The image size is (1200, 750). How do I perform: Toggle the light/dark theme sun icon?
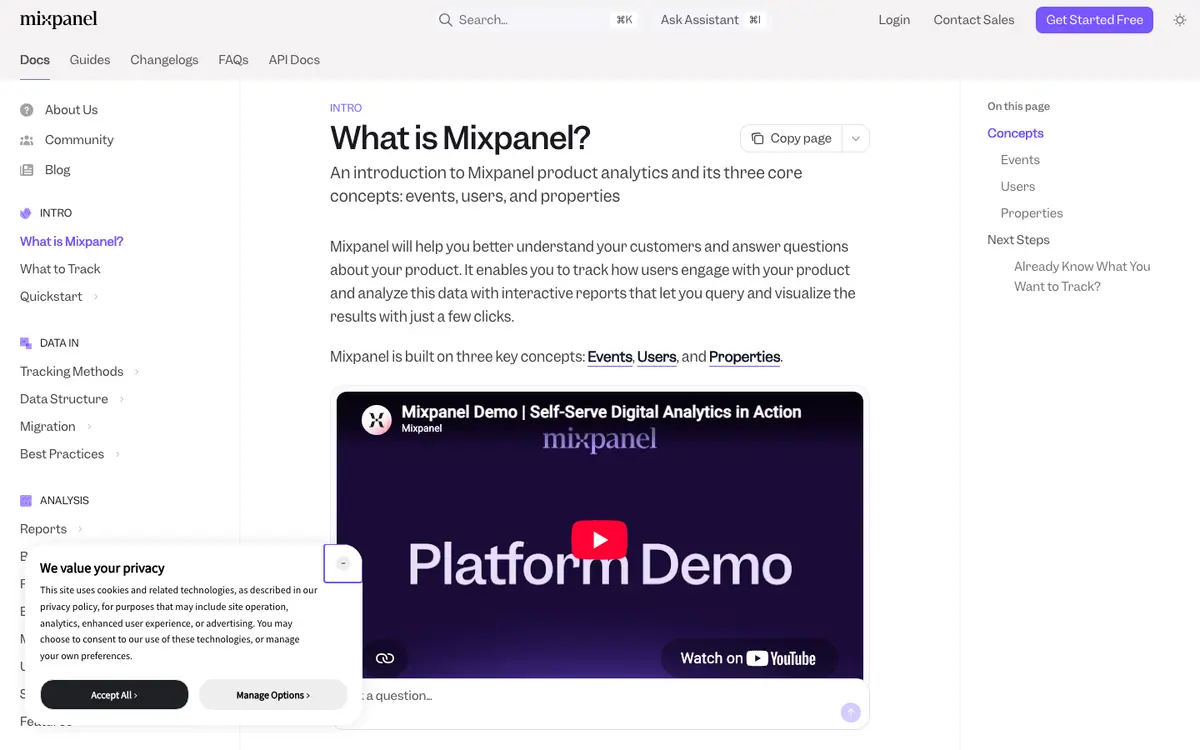tap(1180, 20)
